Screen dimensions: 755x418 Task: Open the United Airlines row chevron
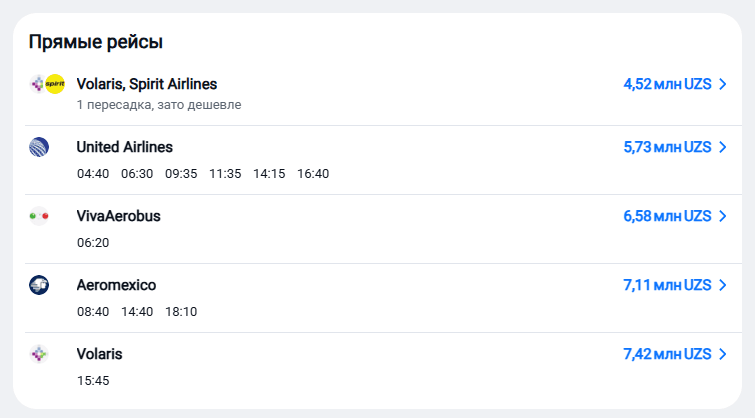[x=722, y=147]
